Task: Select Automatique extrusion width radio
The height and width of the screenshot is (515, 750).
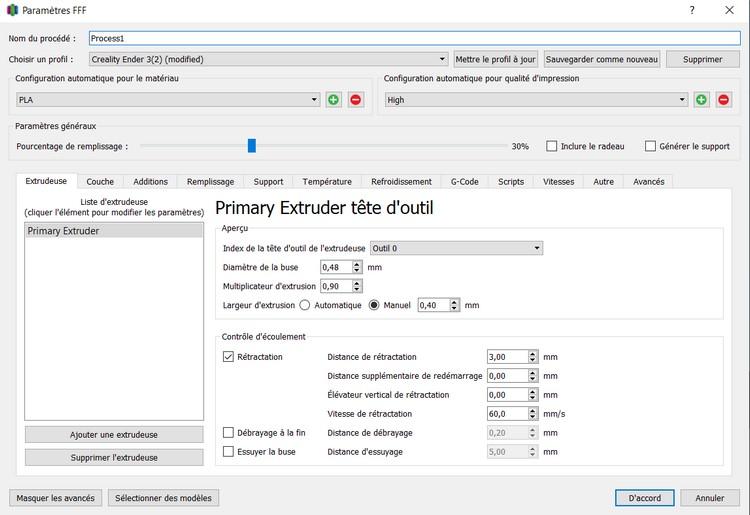Action: (x=305, y=305)
